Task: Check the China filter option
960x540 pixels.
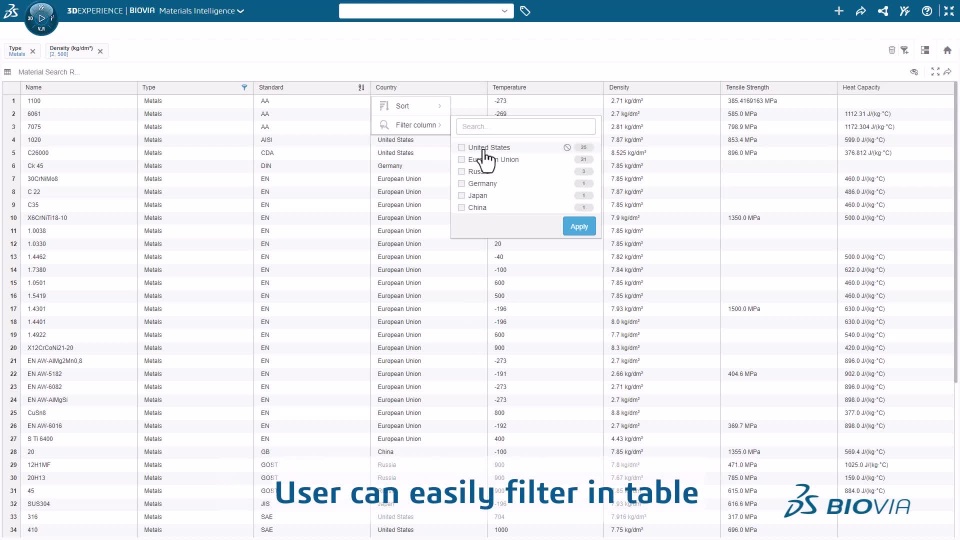Action: [462, 208]
